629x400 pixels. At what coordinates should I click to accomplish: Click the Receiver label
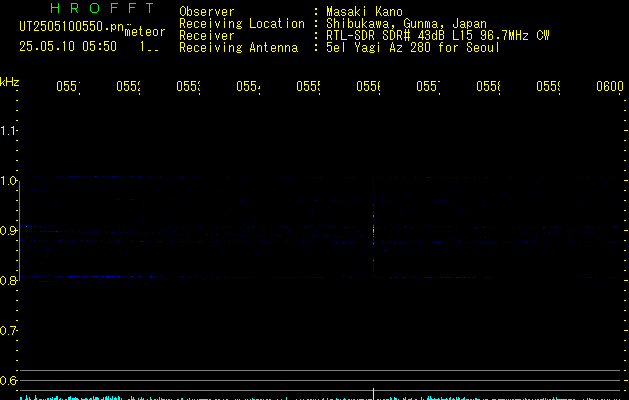click(207, 36)
